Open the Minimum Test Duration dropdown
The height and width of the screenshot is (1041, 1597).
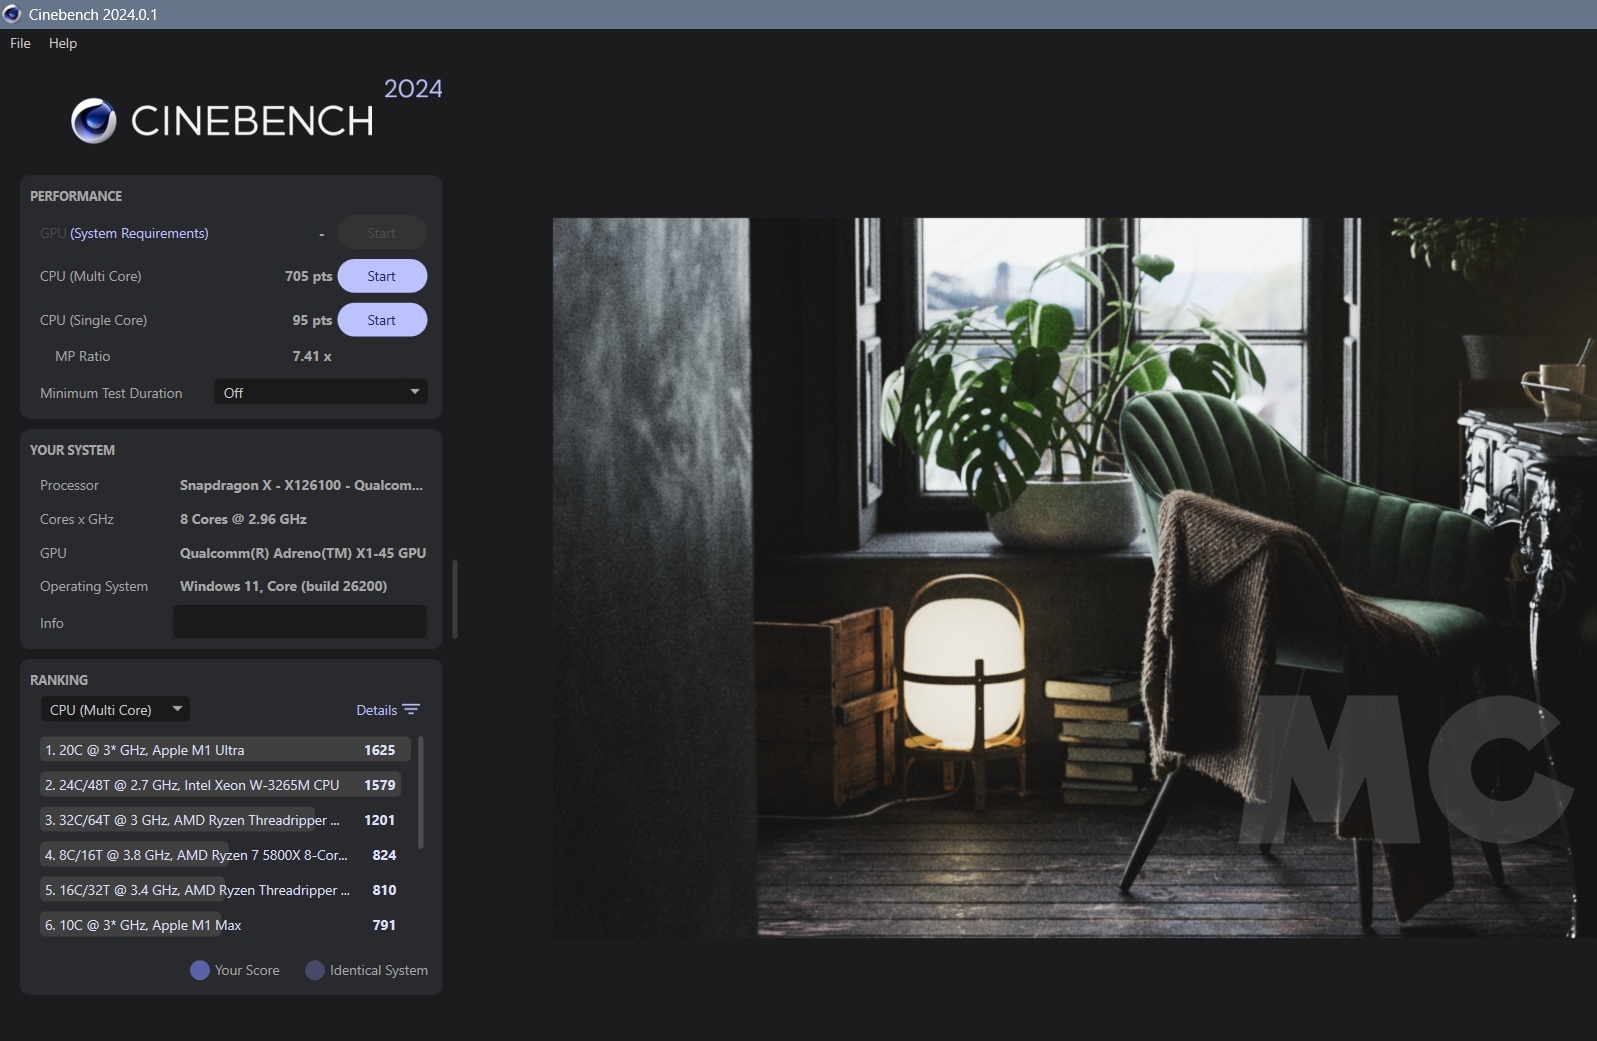coord(321,392)
